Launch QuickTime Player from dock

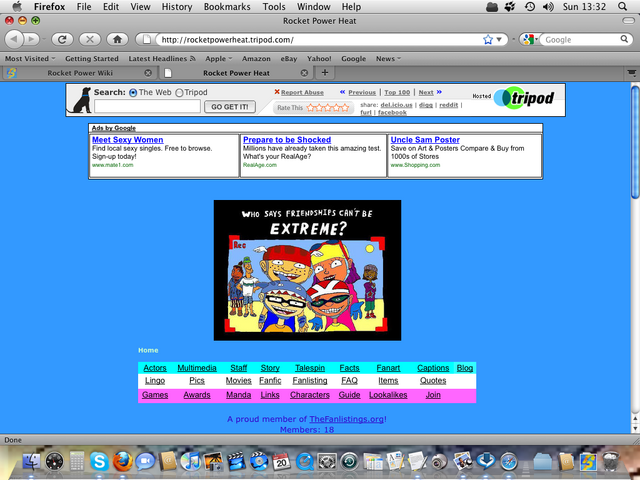coord(304,462)
